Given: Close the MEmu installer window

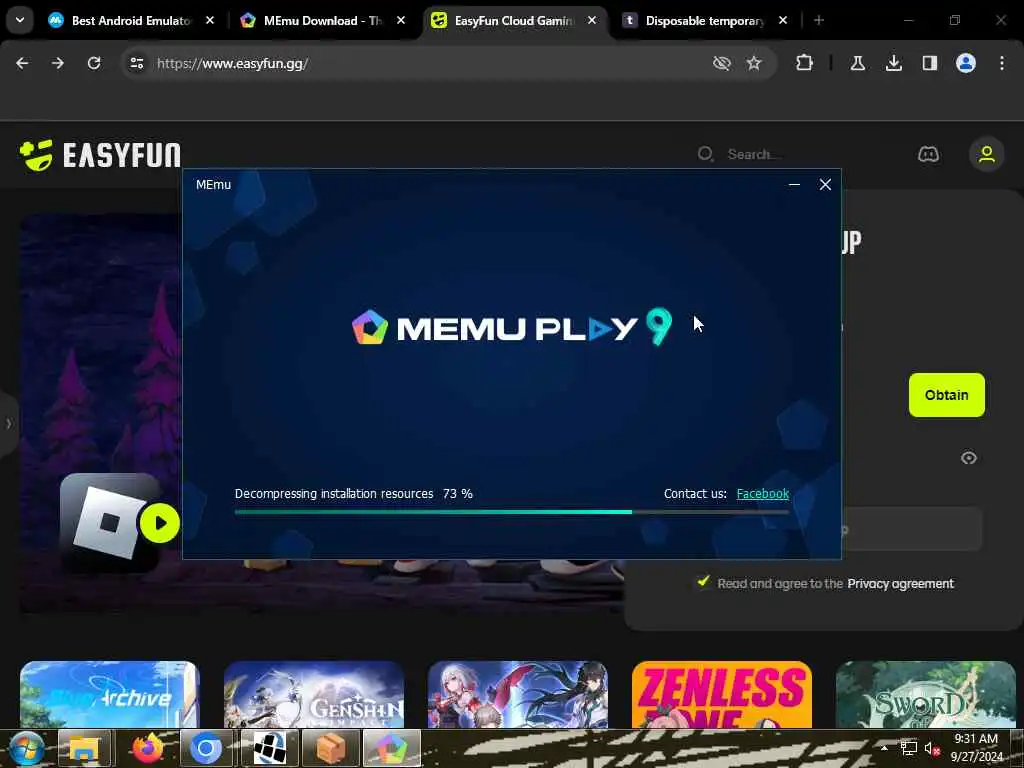Looking at the screenshot, I should click(825, 185).
